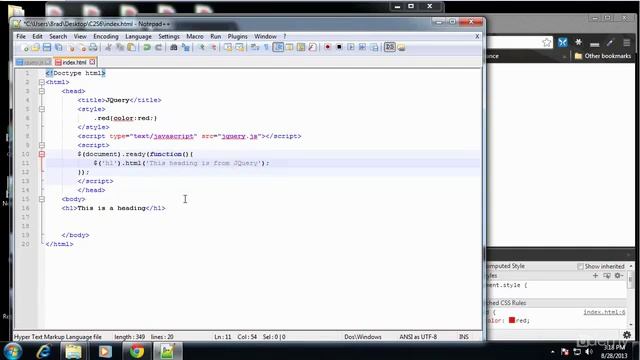Click the Cut scissors icon
This screenshot has width=640, height=360.
(108, 47)
